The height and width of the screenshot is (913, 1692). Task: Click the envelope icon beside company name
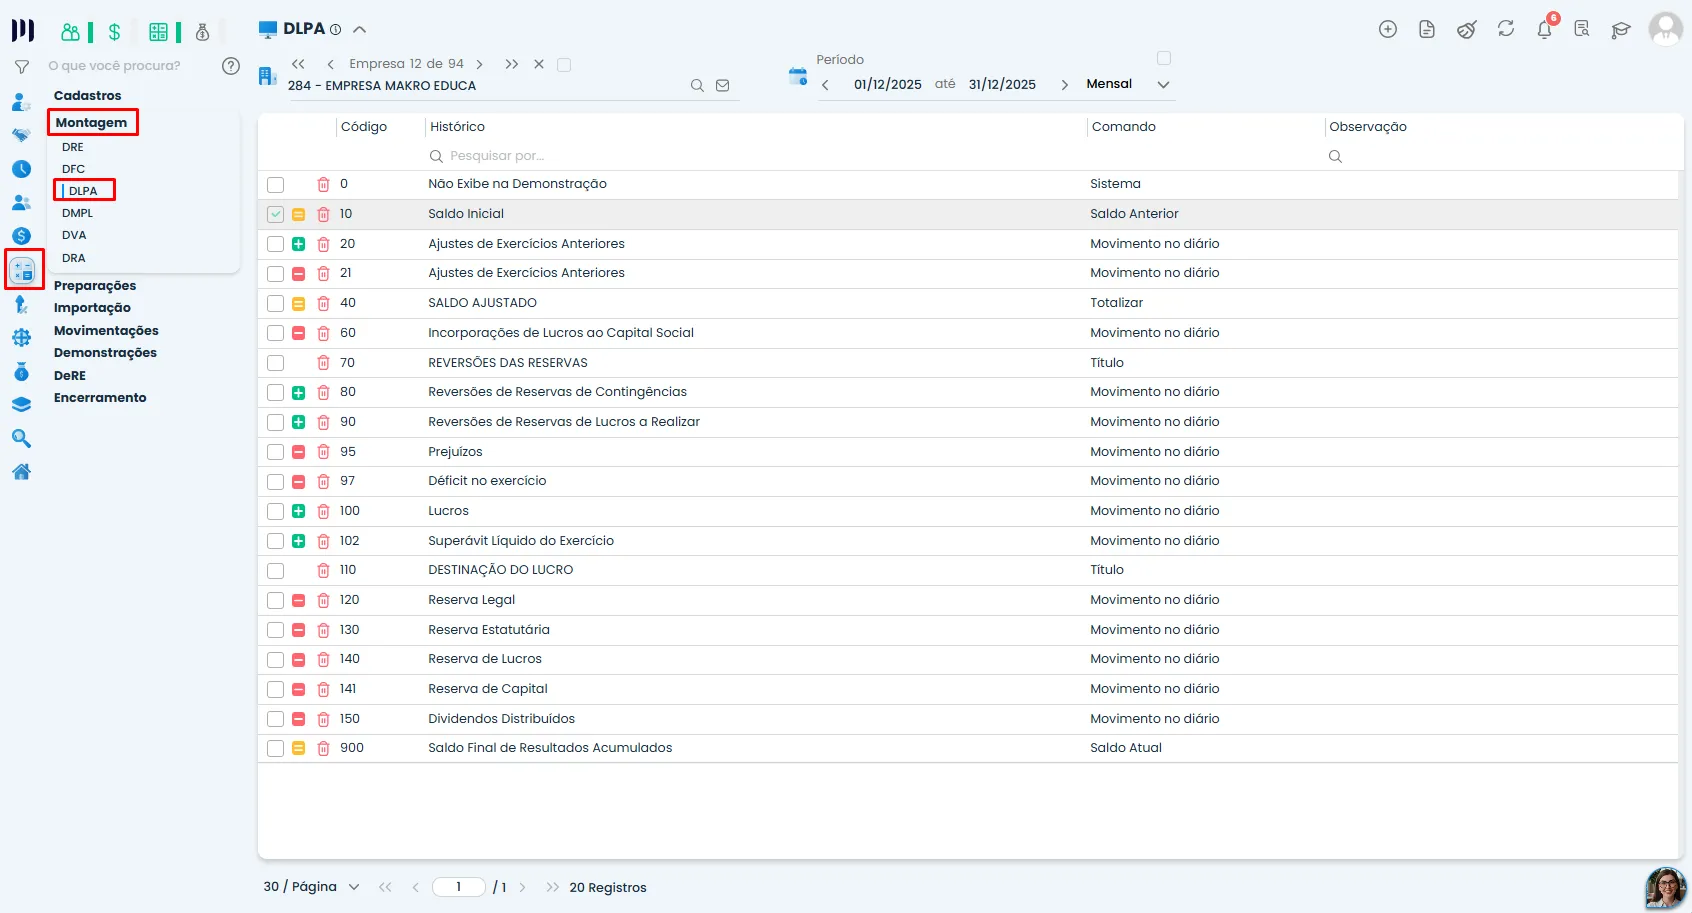click(x=723, y=86)
